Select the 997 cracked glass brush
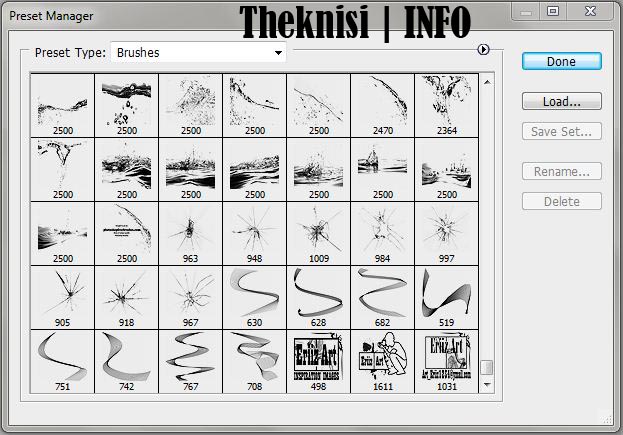This screenshot has width=623, height=435. point(446,233)
